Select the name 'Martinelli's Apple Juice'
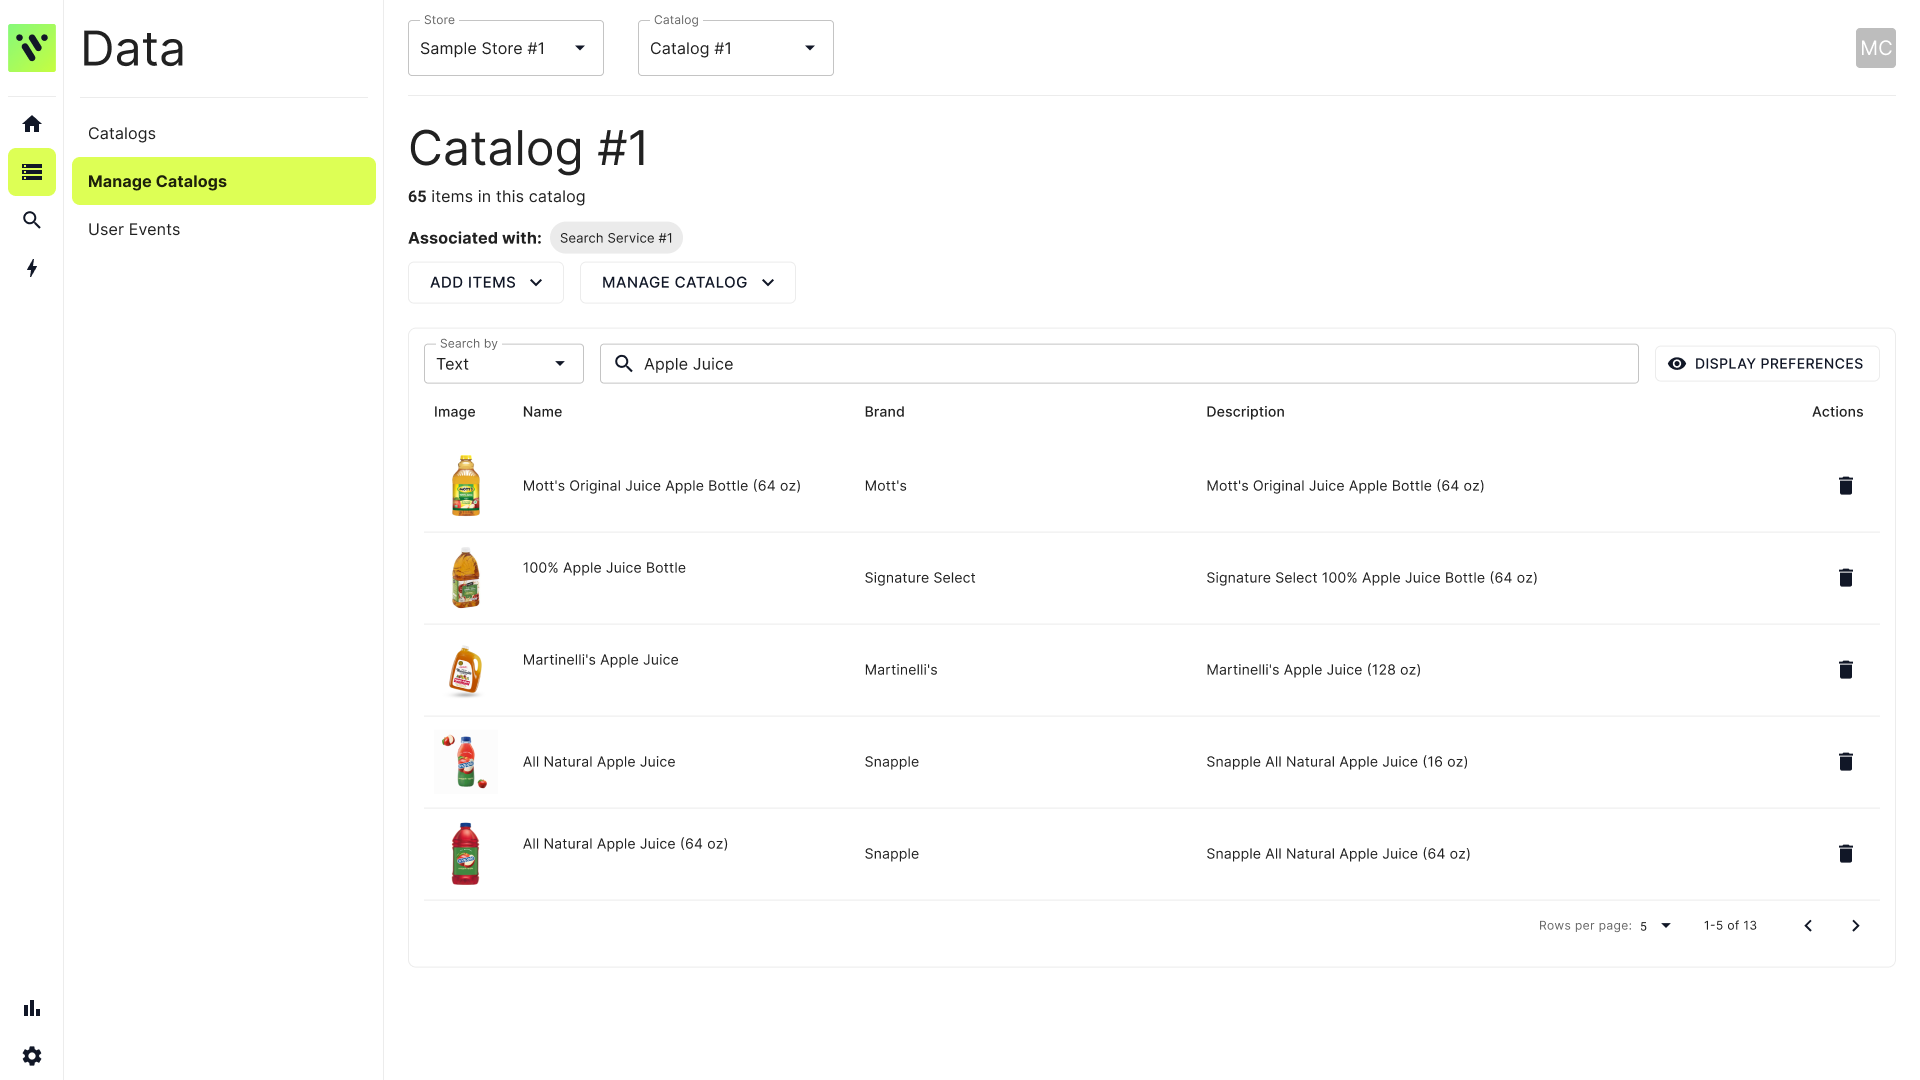 (600, 660)
